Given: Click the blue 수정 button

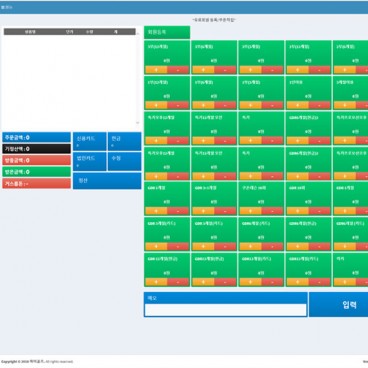Looking at the screenshot, I should point(125,161).
